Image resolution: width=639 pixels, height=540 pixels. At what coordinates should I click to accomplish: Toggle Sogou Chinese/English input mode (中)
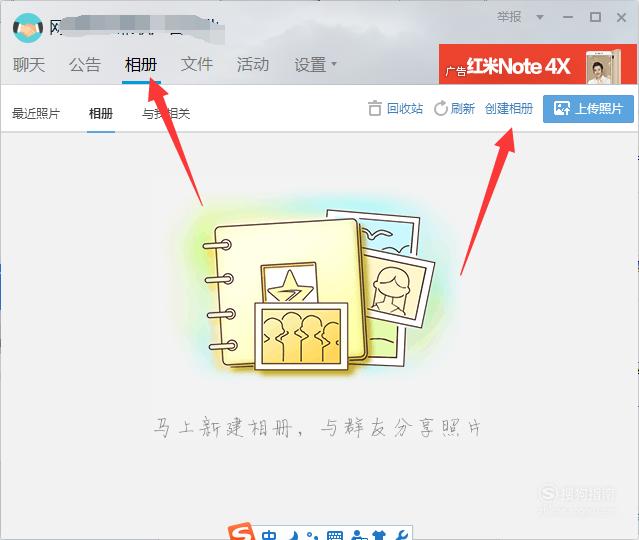pos(269,535)
